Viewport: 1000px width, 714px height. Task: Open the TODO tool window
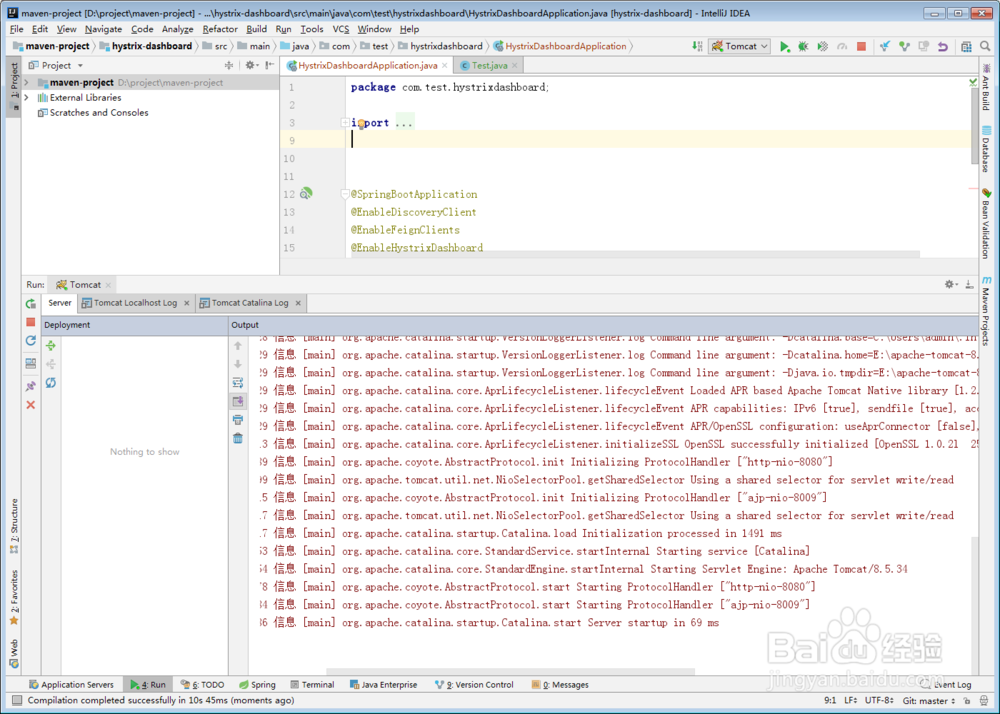[x=202, y=685]
